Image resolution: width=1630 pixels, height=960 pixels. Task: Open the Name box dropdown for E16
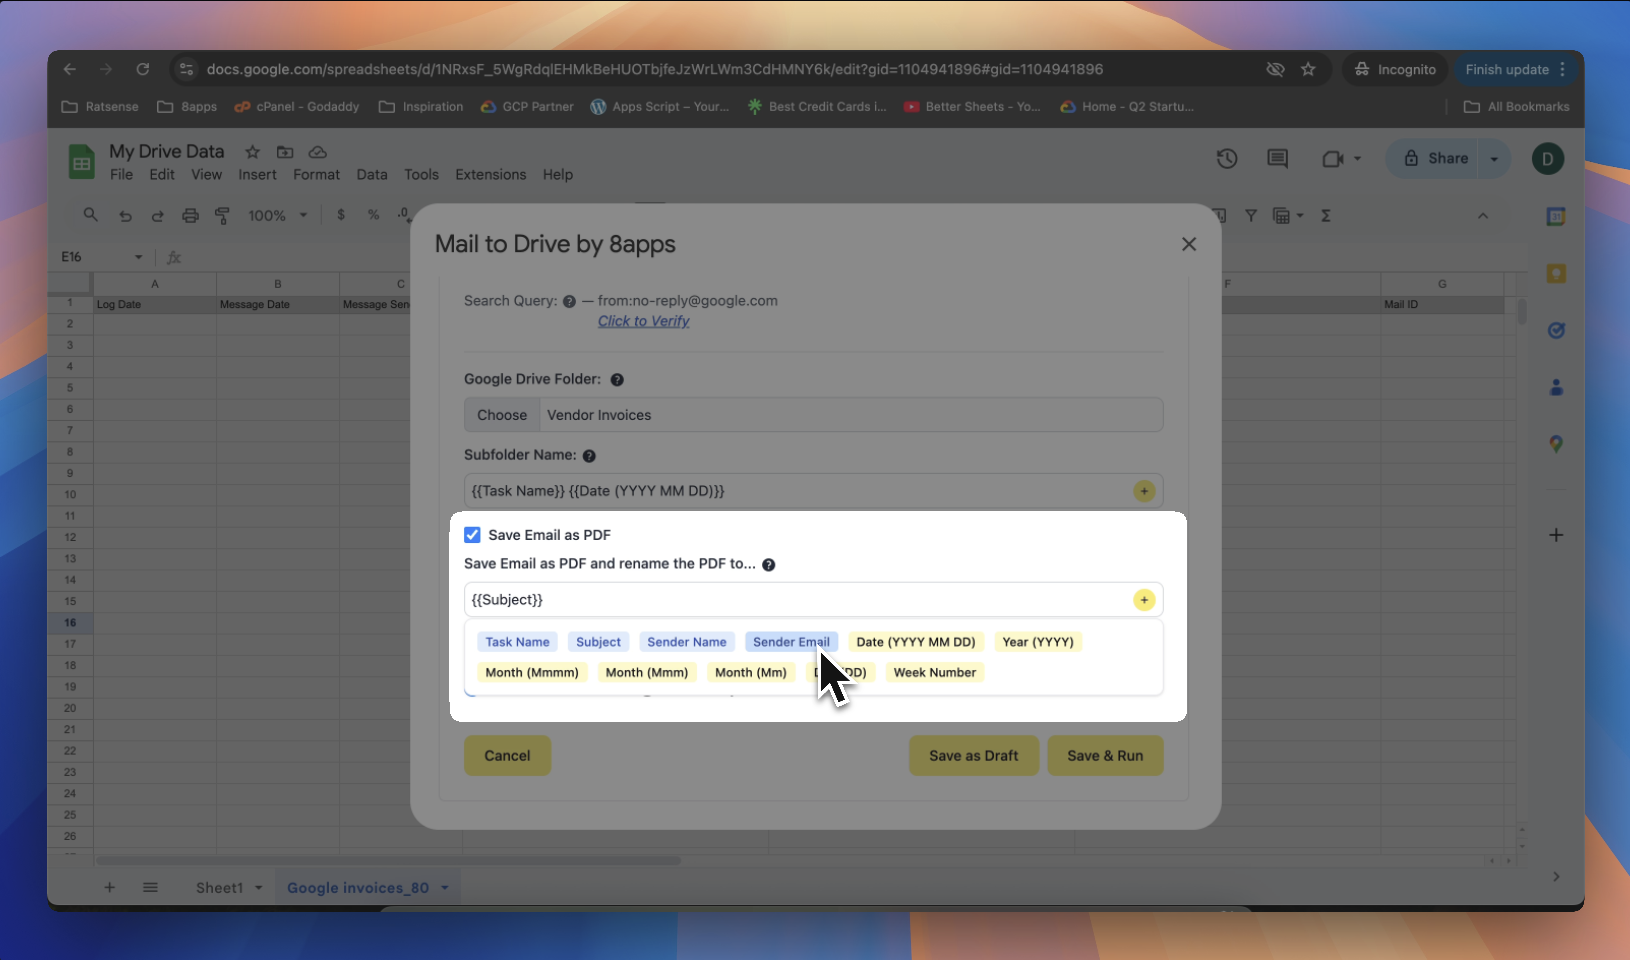point(138,257)
